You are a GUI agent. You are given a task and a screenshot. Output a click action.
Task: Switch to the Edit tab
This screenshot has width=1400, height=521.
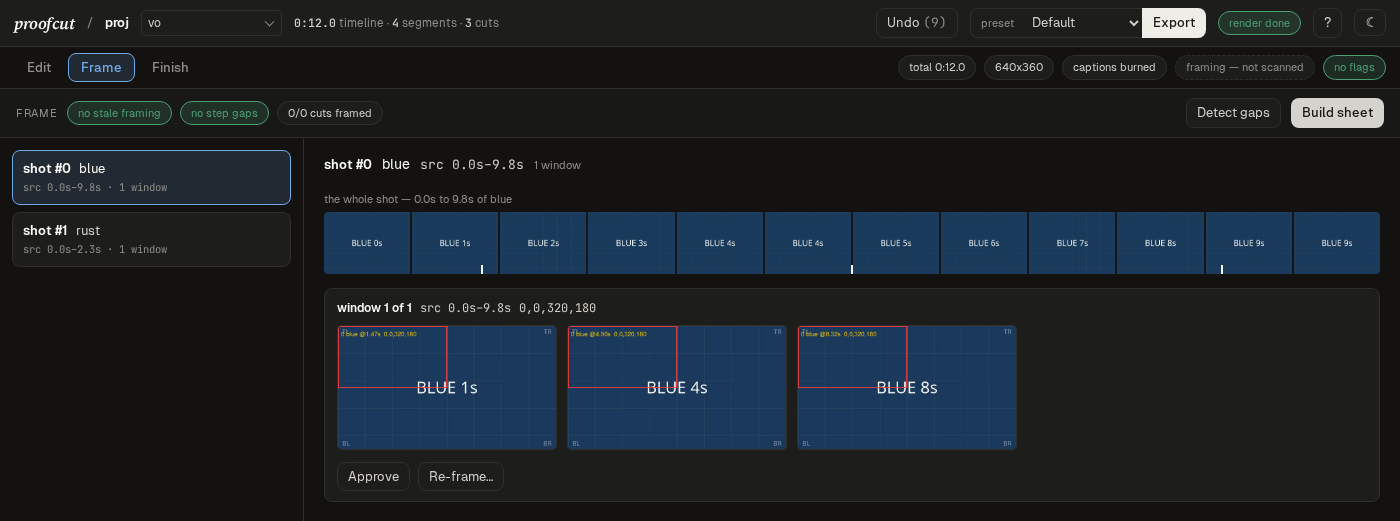39,67
